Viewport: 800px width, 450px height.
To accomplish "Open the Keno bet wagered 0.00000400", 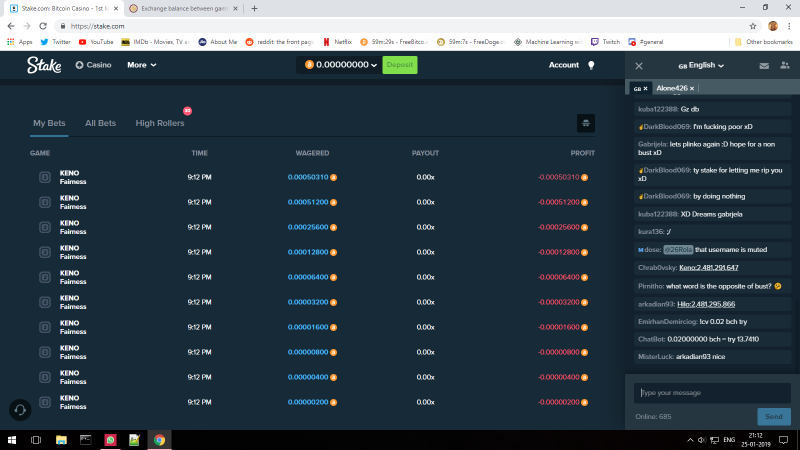I will coord(312,377).
